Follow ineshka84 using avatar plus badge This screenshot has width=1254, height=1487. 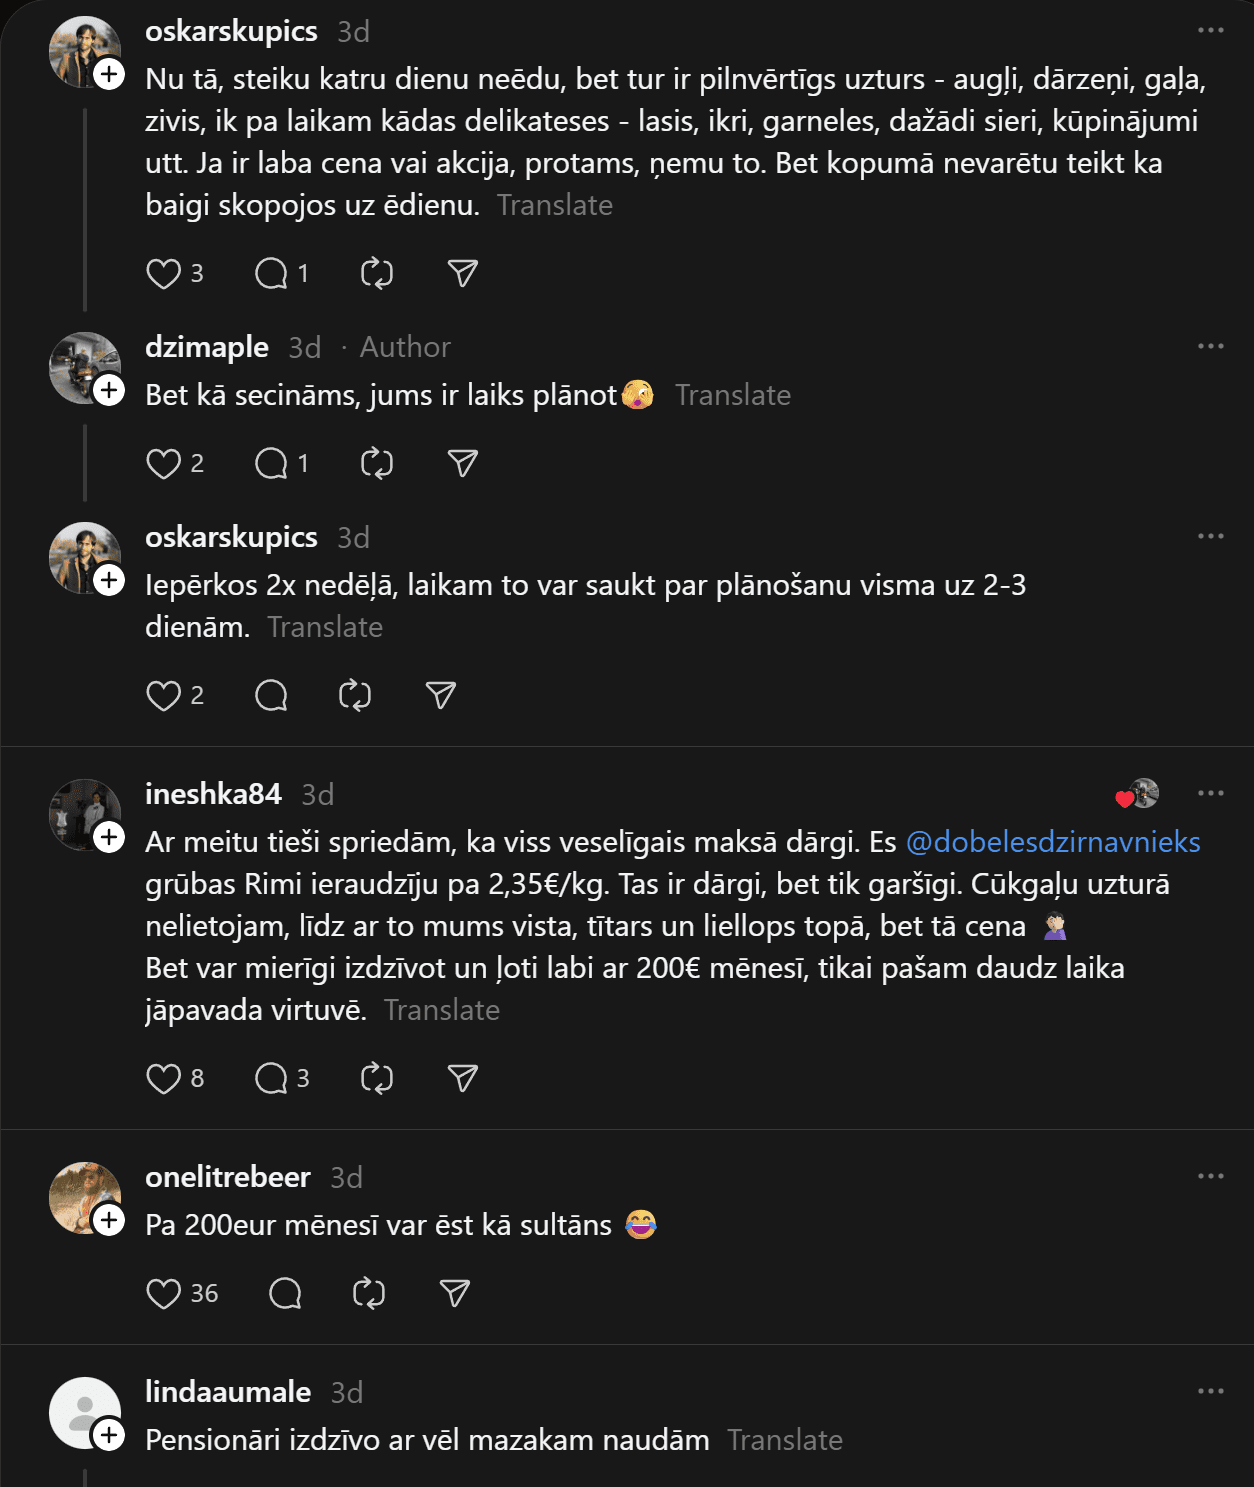[x=109, y=838]
